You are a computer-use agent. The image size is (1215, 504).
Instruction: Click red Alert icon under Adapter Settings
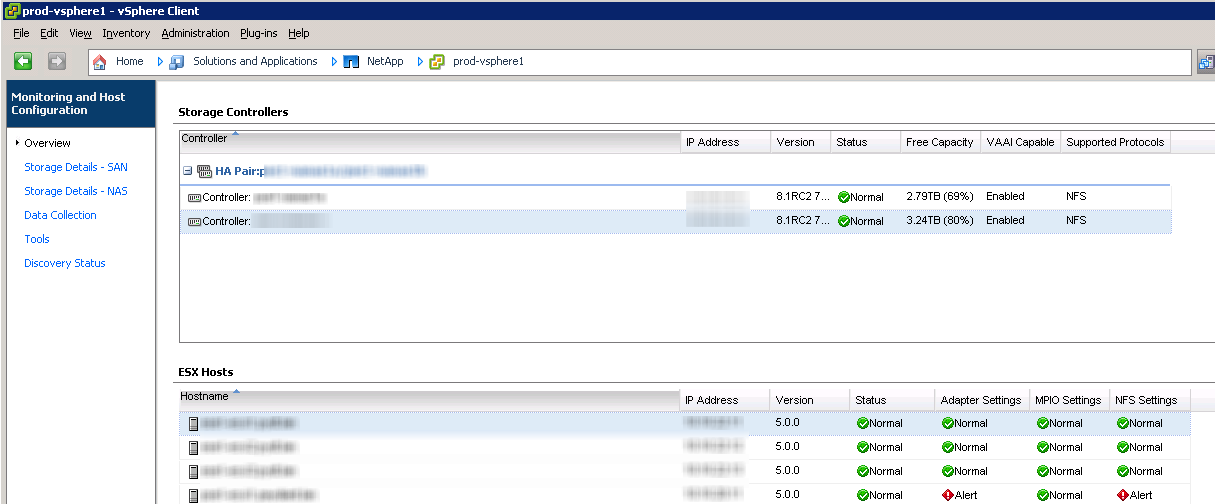tap(947, 495)
